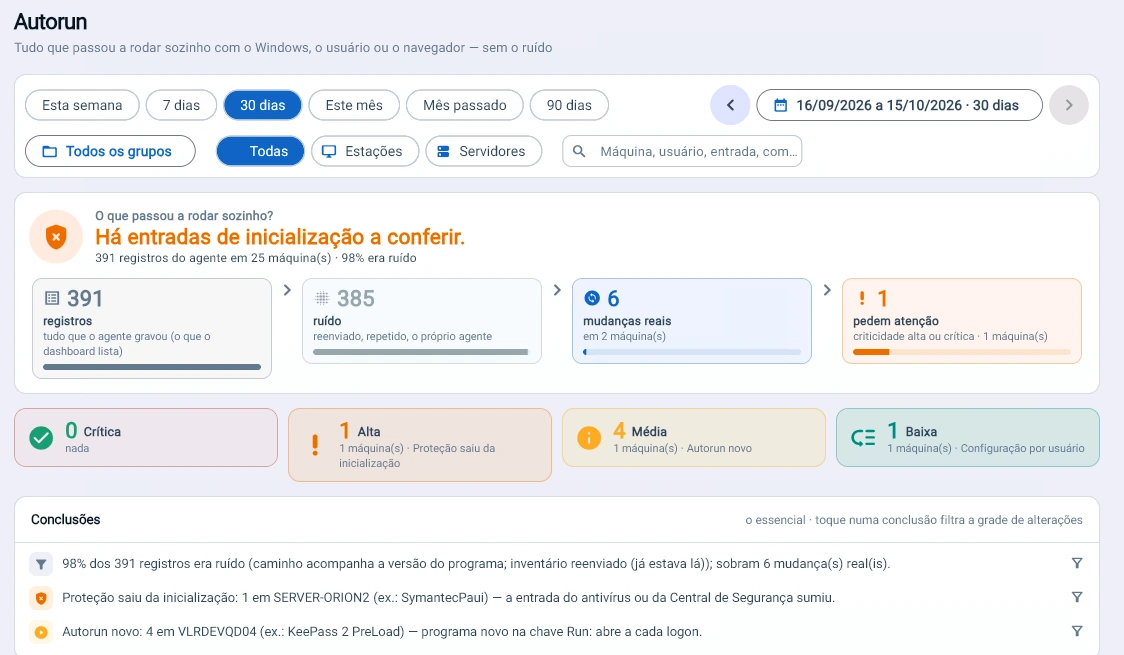Open the '385 ruído' card
This screenshot has height=655, width=1124.
[422, 321]
